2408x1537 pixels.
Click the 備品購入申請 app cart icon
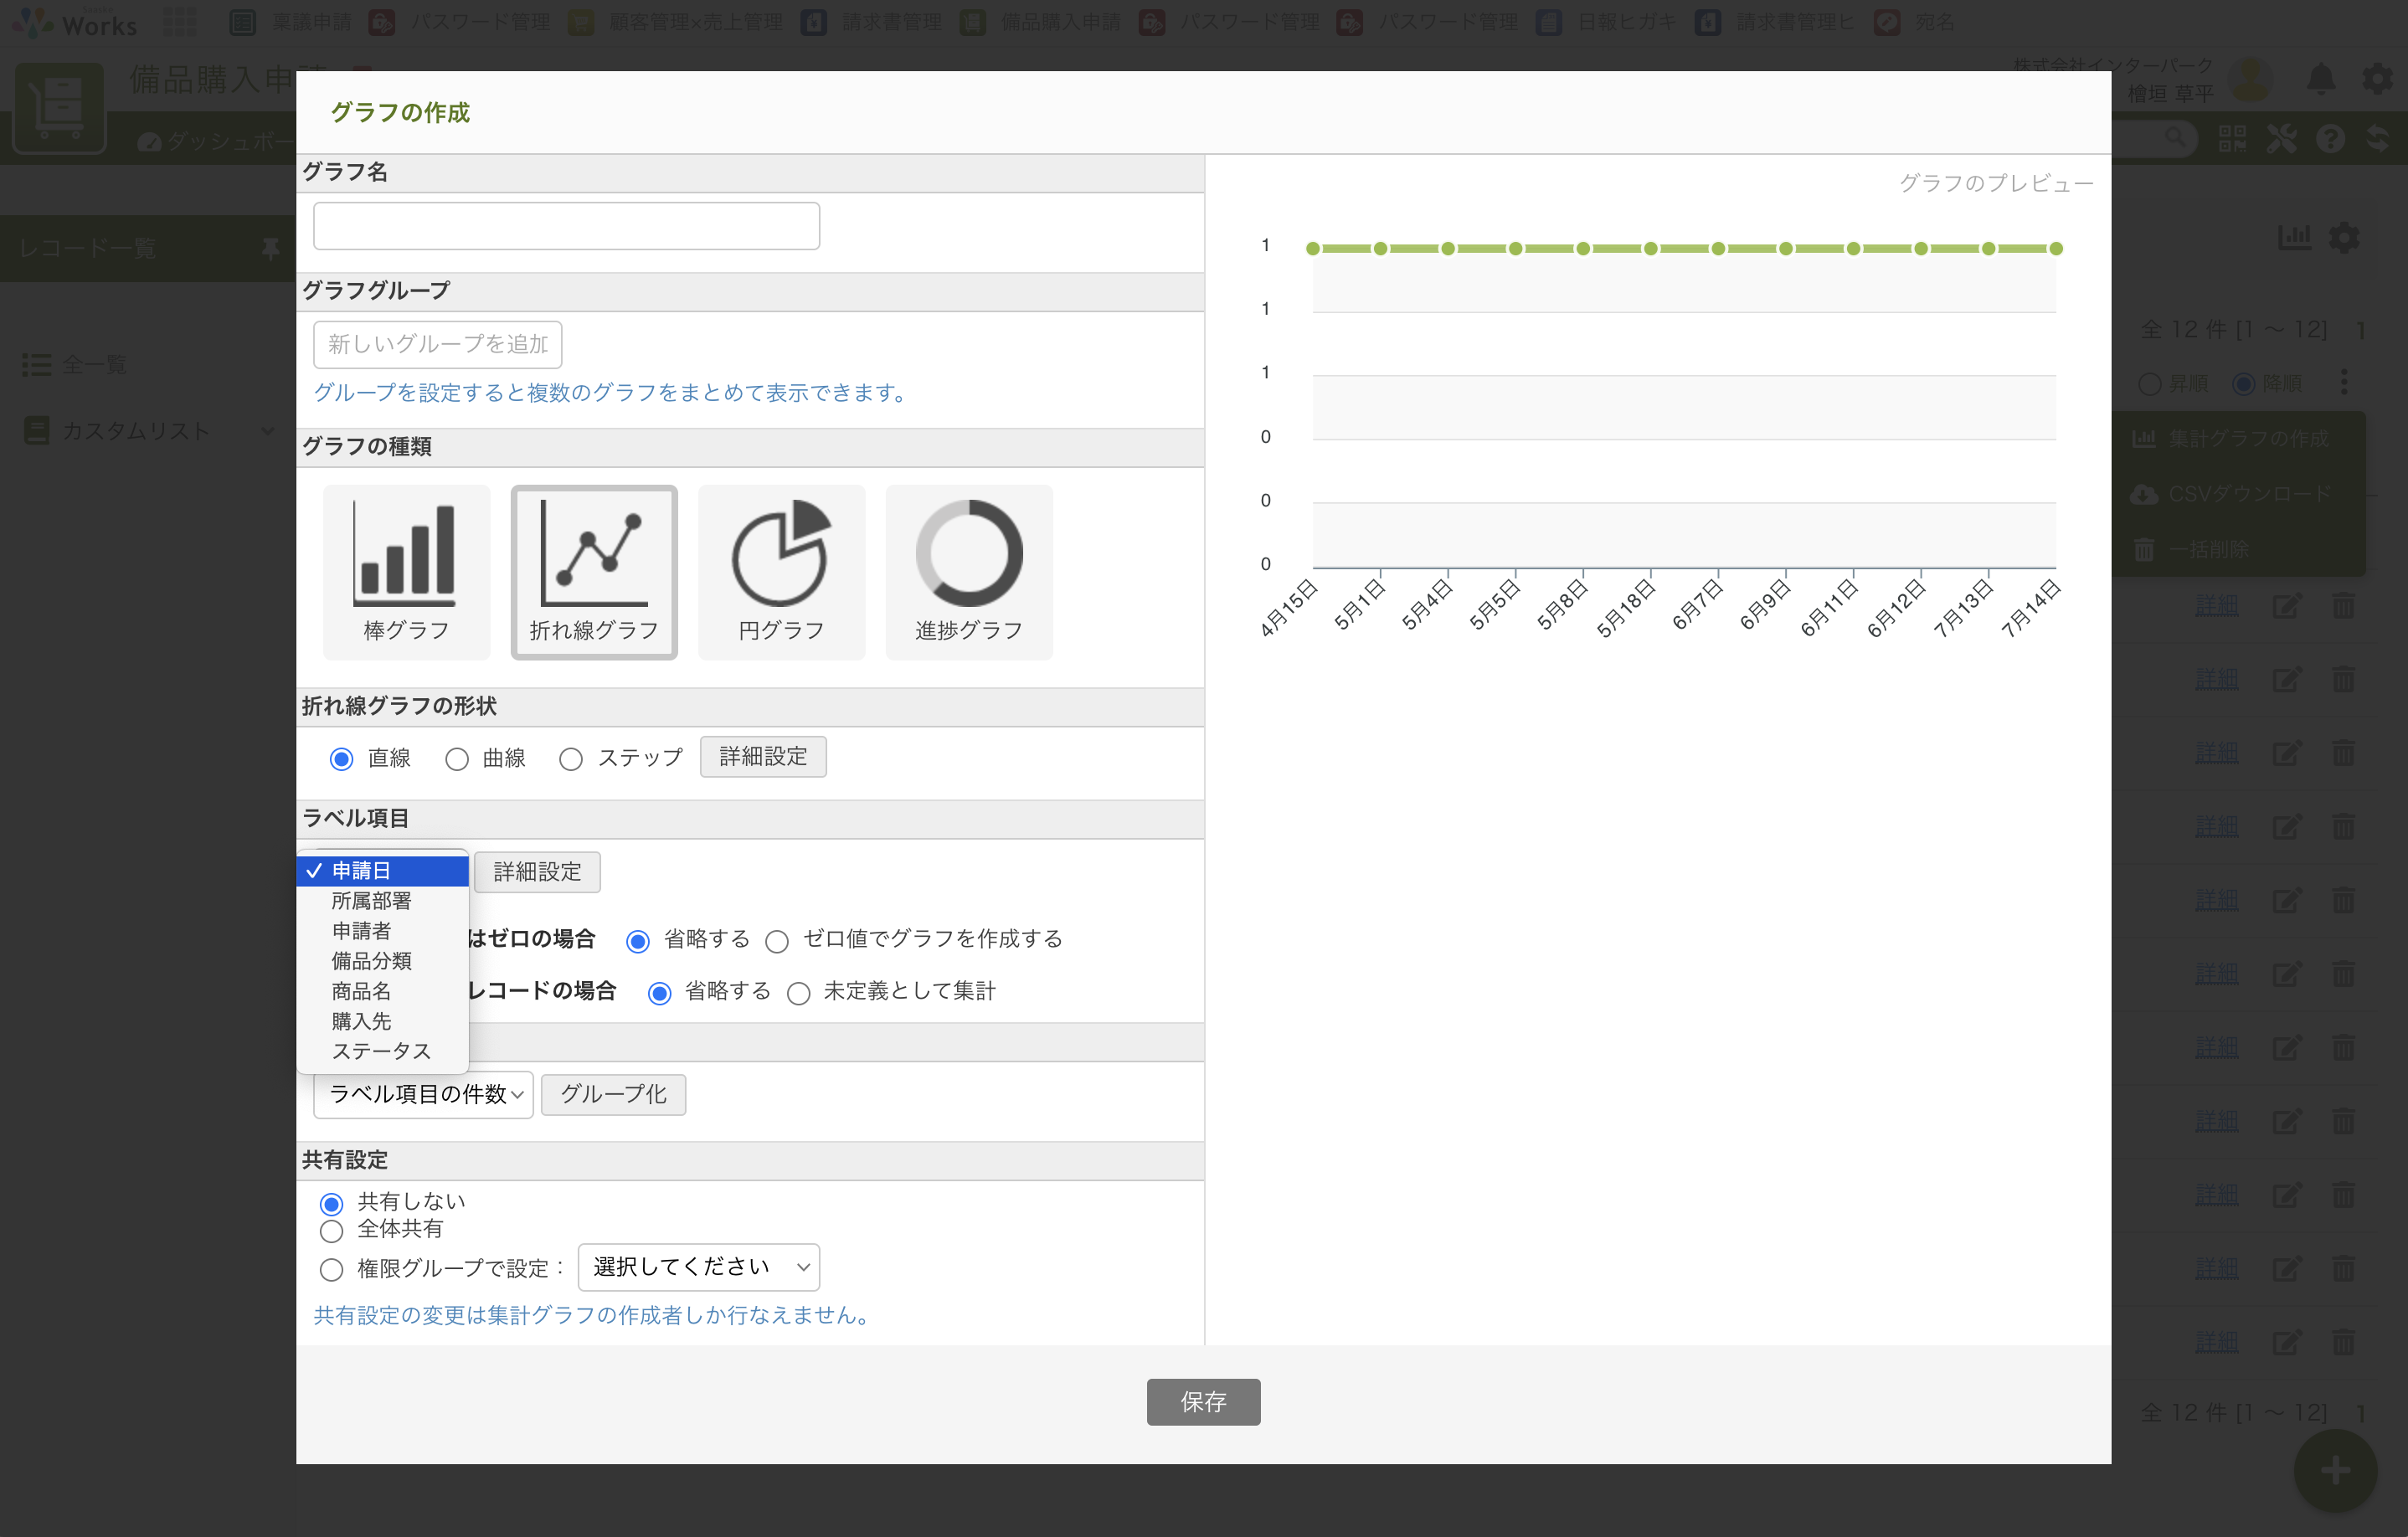click(x=60, y=107)
